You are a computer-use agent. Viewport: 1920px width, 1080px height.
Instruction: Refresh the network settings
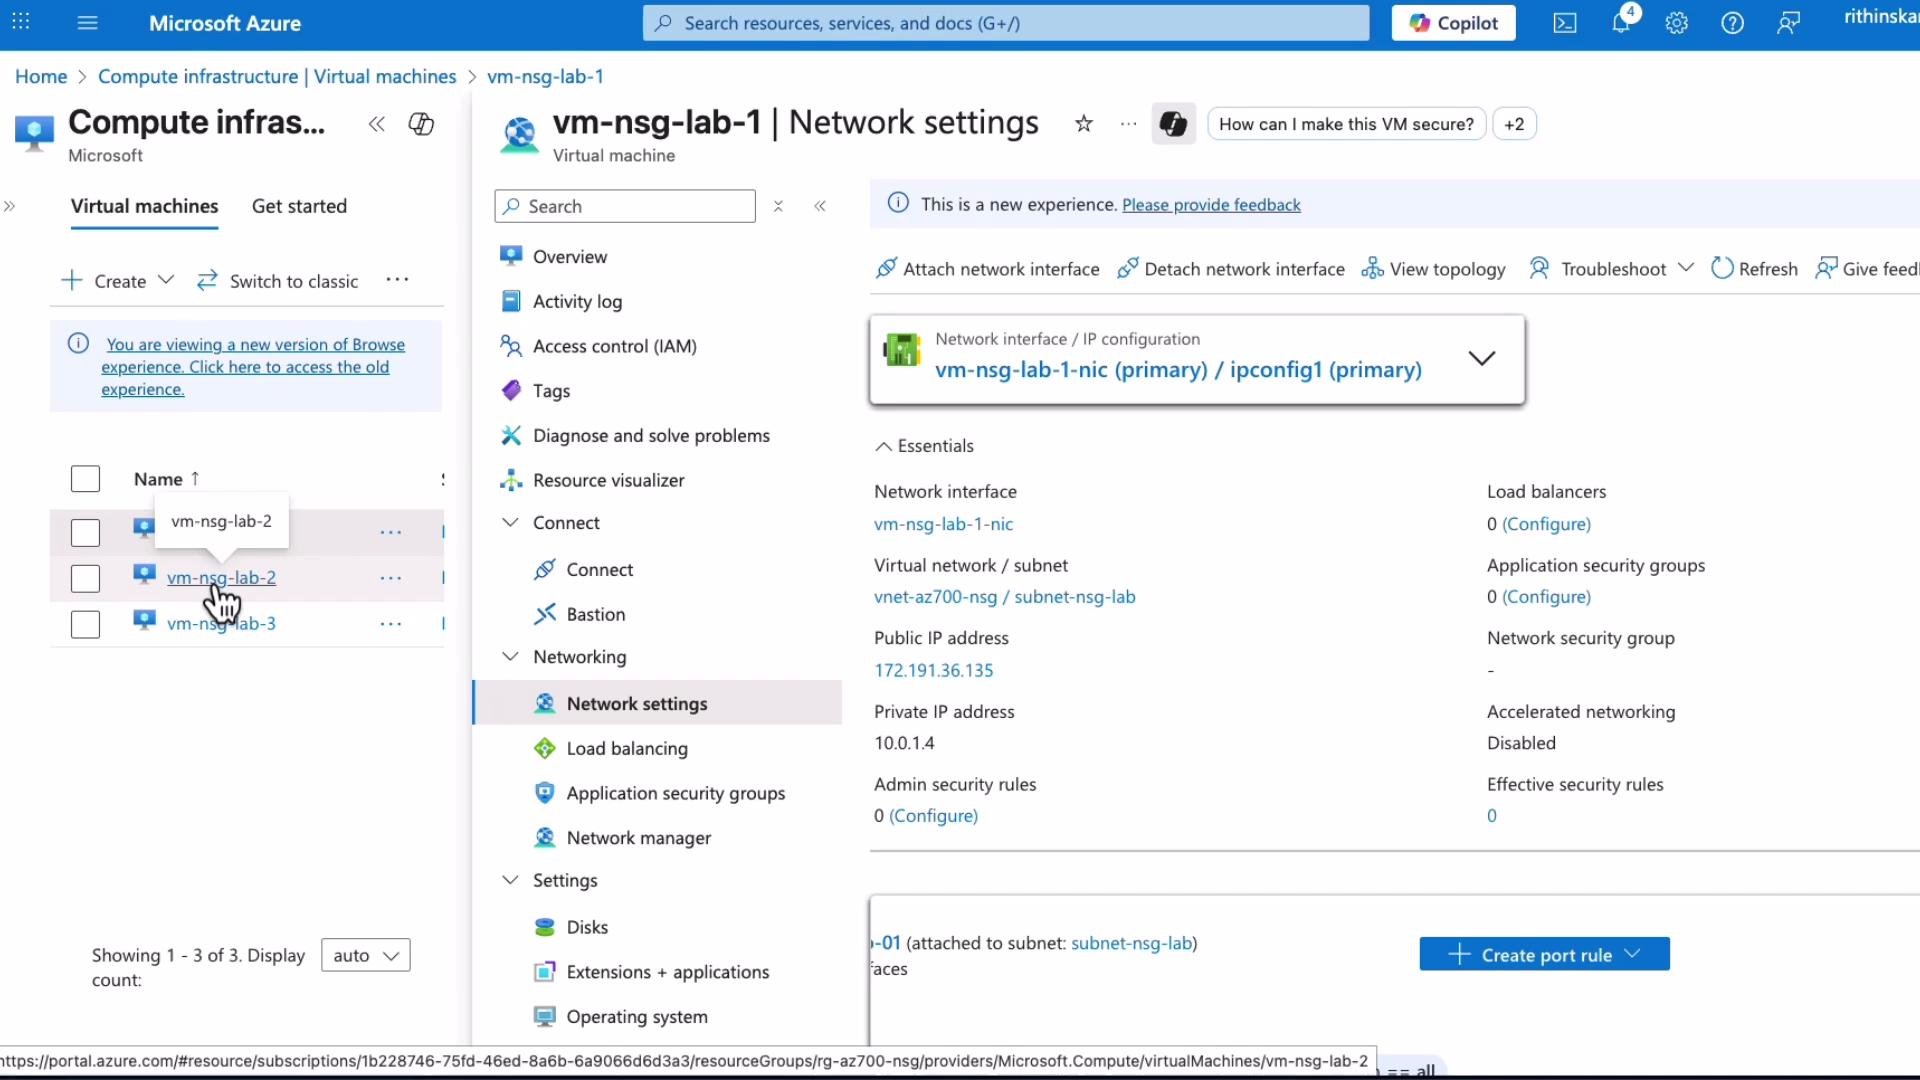(1754, 269)
